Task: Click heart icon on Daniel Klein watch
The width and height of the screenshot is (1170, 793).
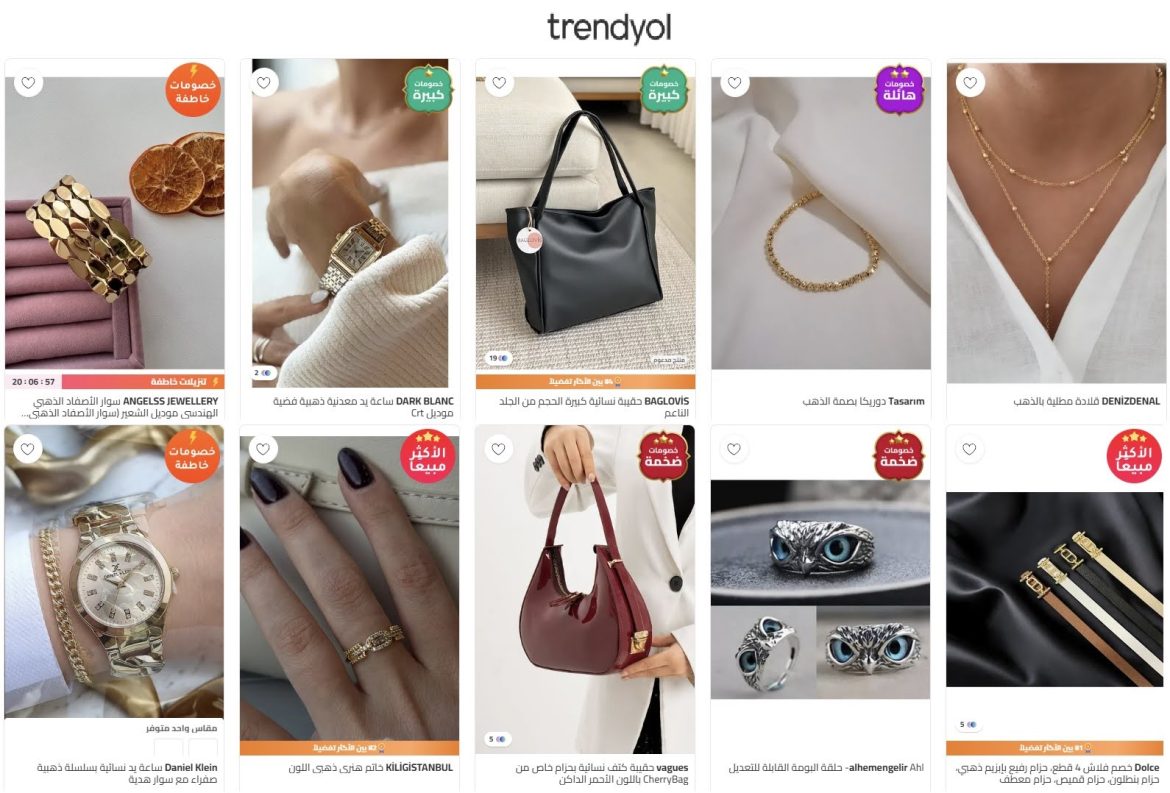Action: point(28,449)
